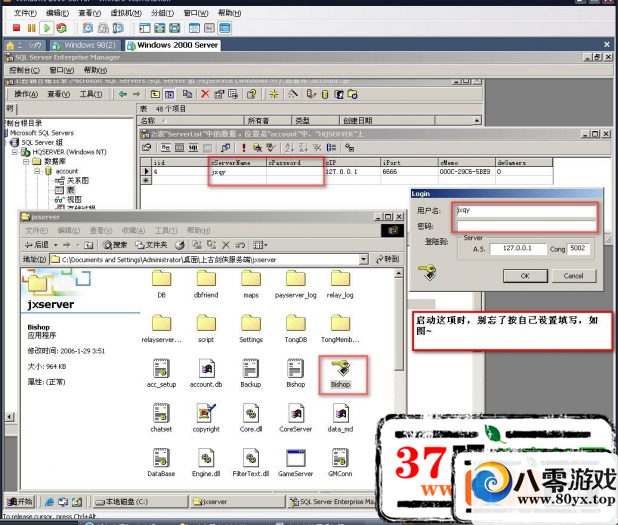Click the VMware green play (power on) button

(47, 28)
